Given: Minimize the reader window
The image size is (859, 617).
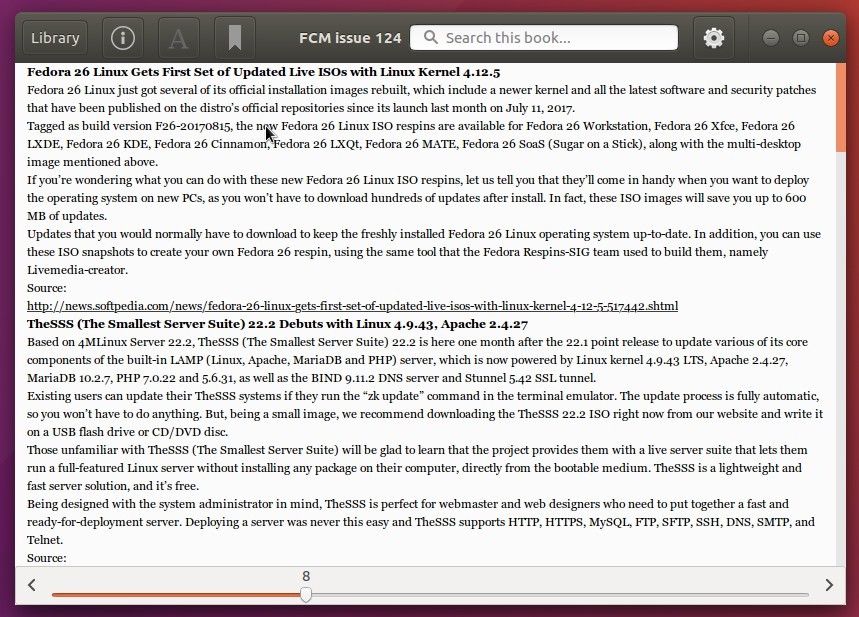Looking at the screenshot, I should [x=769, y=37].
